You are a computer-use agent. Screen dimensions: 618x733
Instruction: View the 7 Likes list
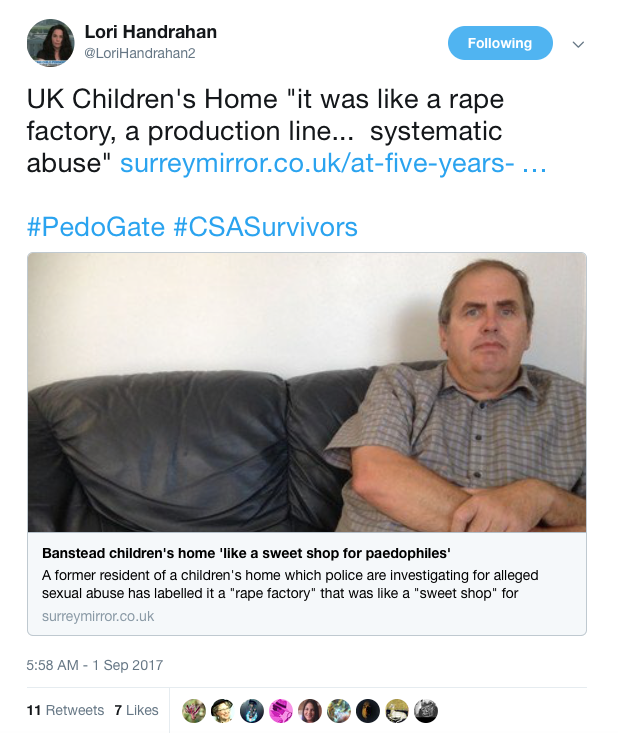coord(136,710)
